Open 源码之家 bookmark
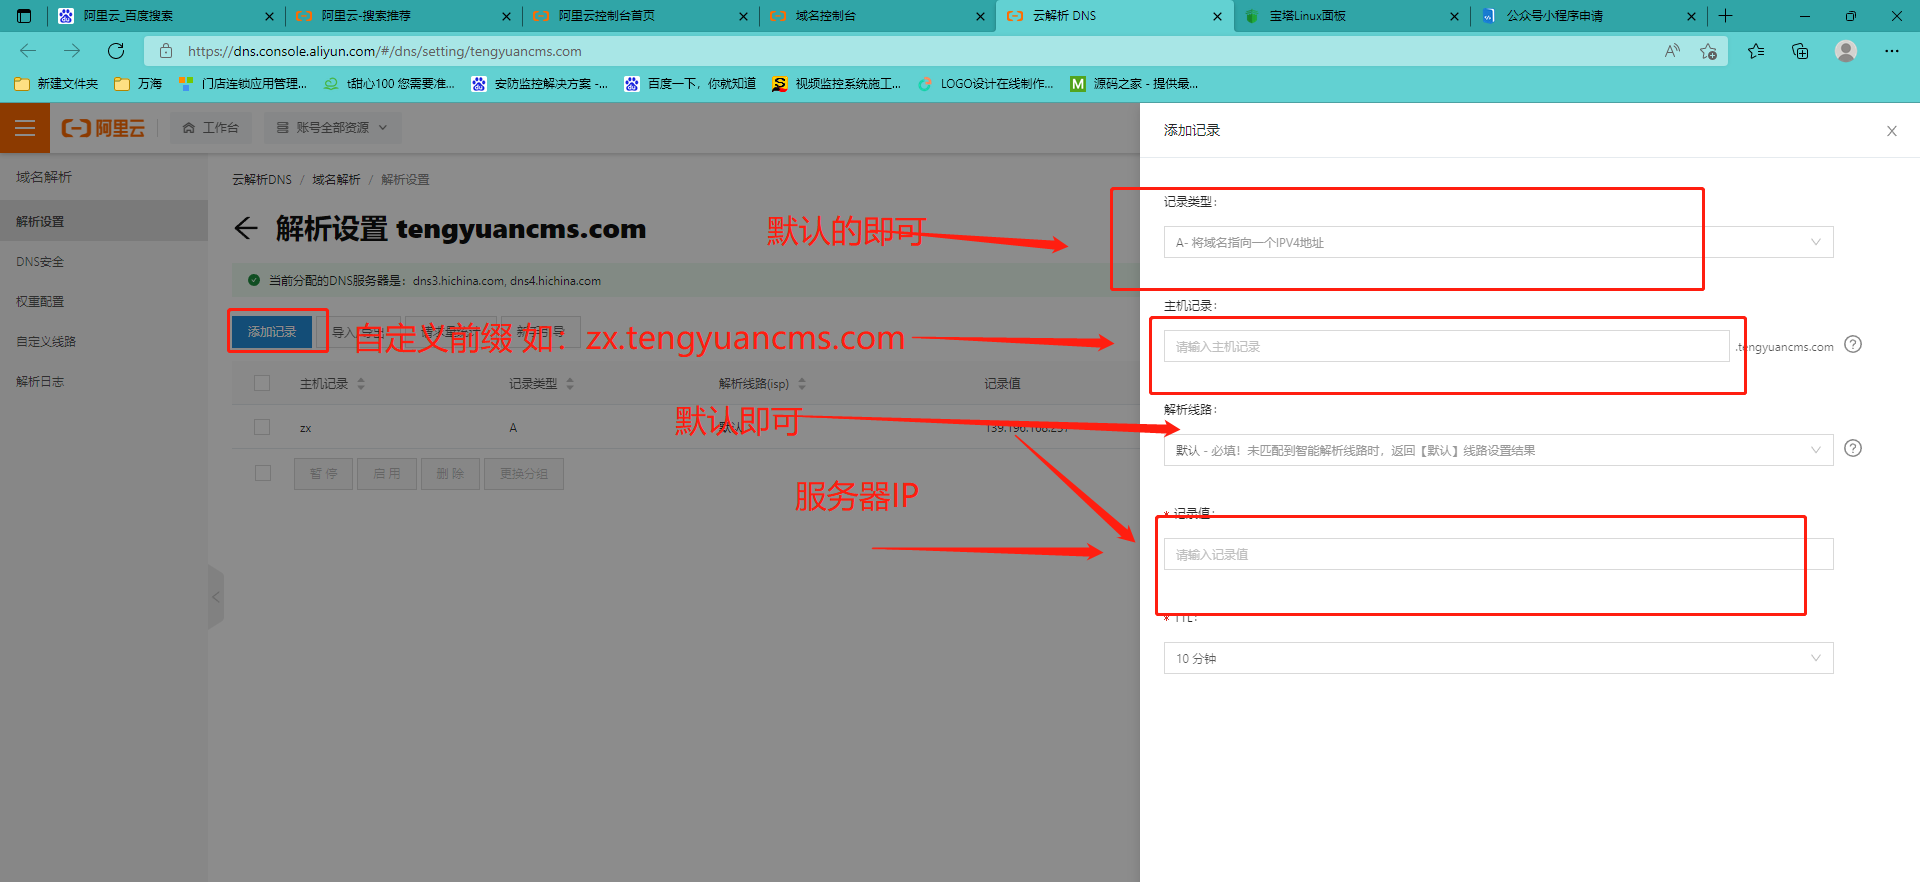This screenshot has height=882, width=1920. pos(1134,84)
